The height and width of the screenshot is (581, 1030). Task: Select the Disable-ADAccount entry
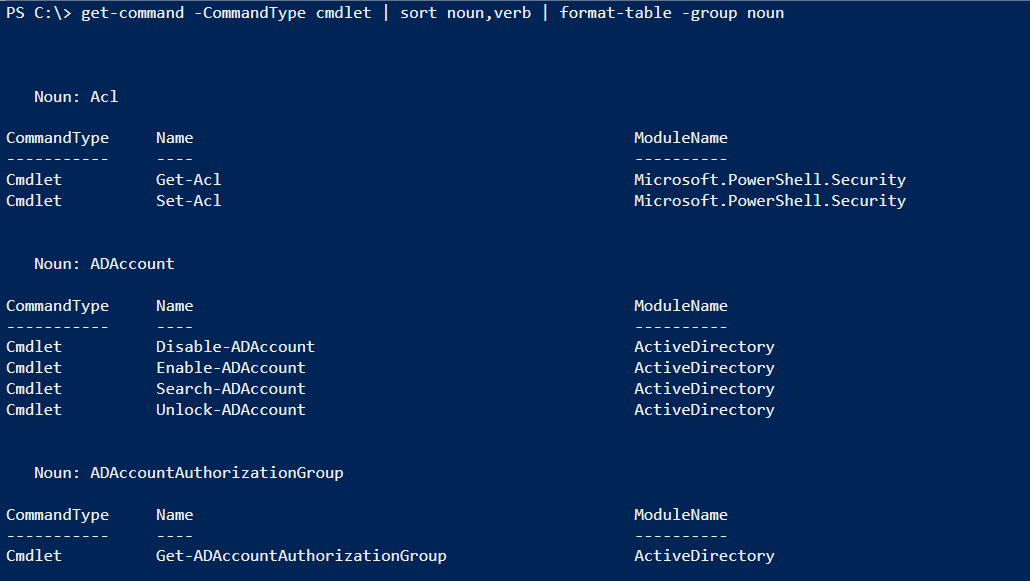(235, 346)
